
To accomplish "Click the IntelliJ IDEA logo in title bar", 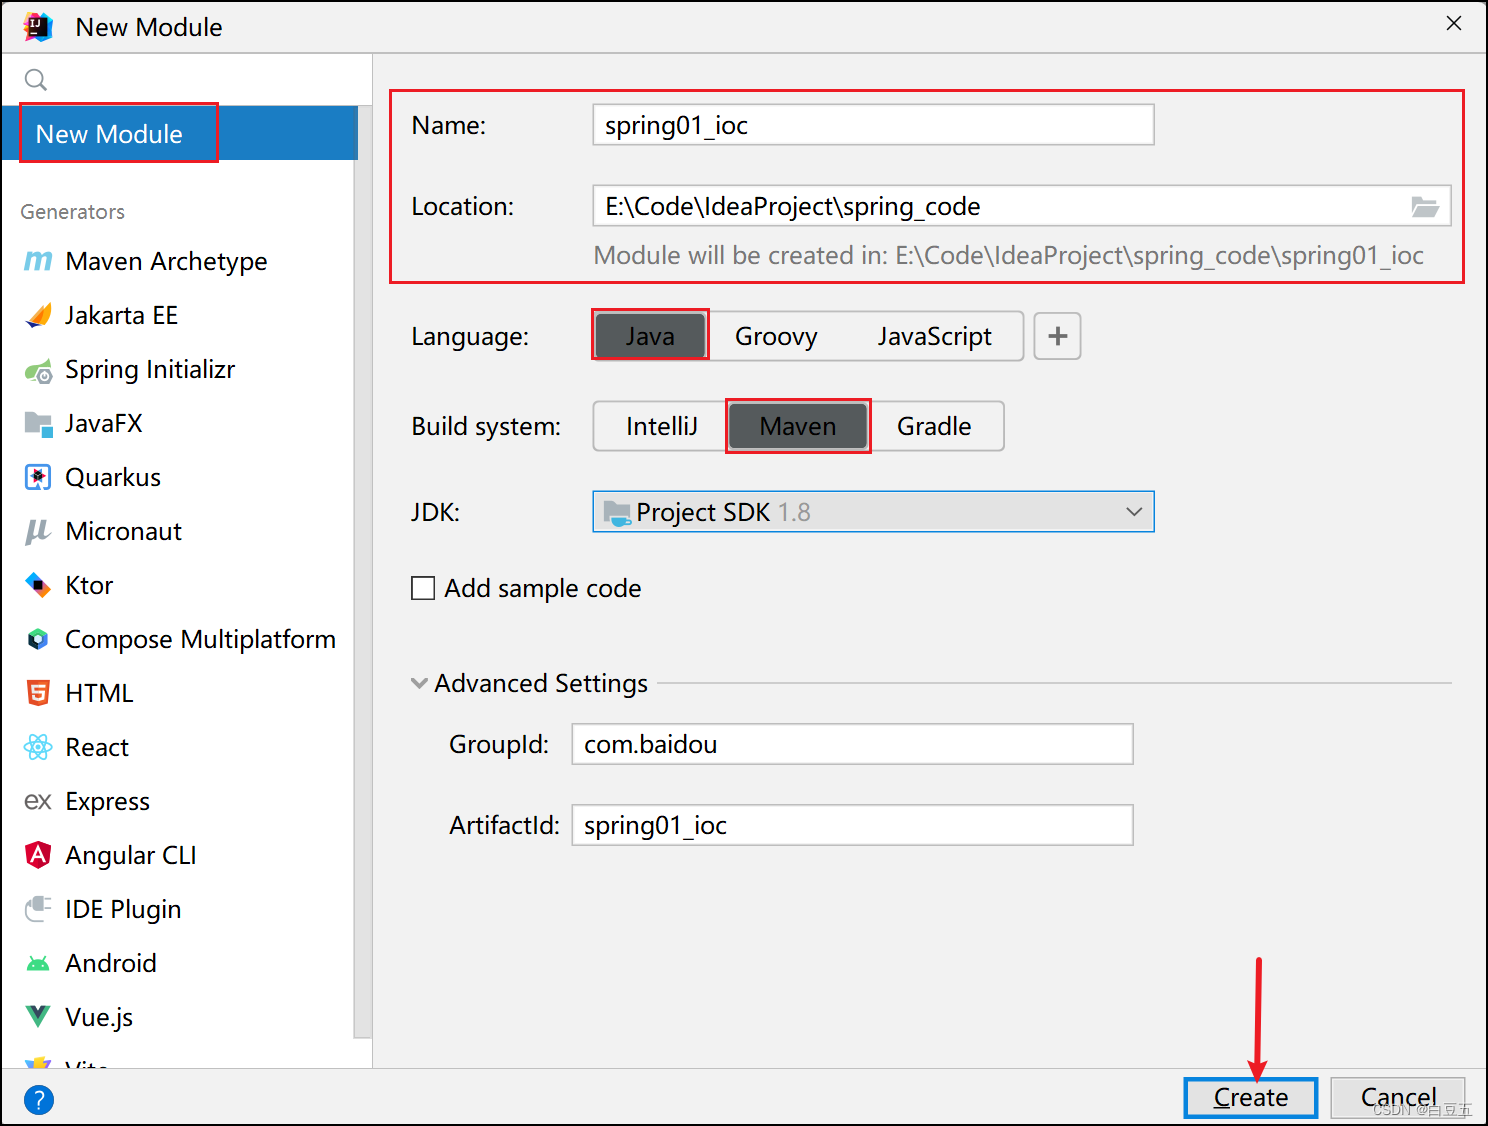I will point(38,27).
